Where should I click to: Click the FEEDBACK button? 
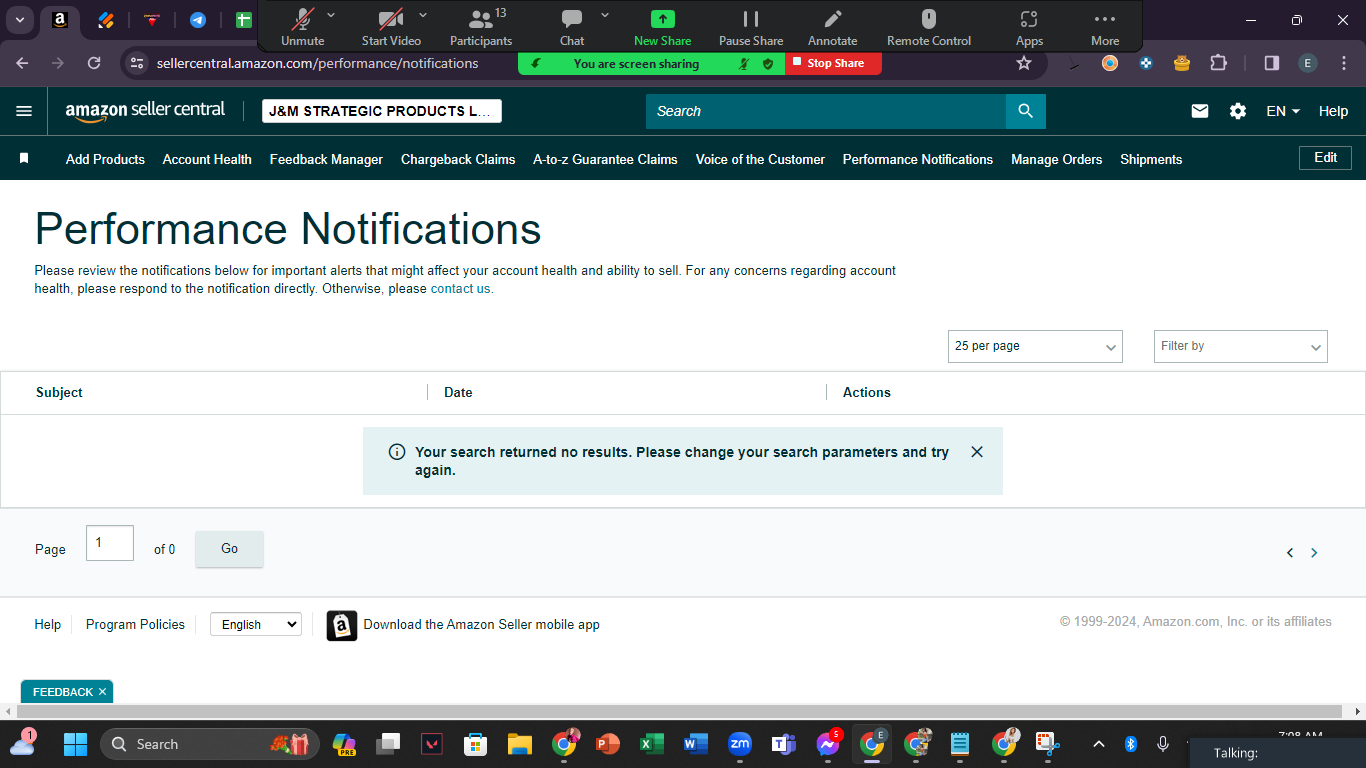tap(63, 692)
